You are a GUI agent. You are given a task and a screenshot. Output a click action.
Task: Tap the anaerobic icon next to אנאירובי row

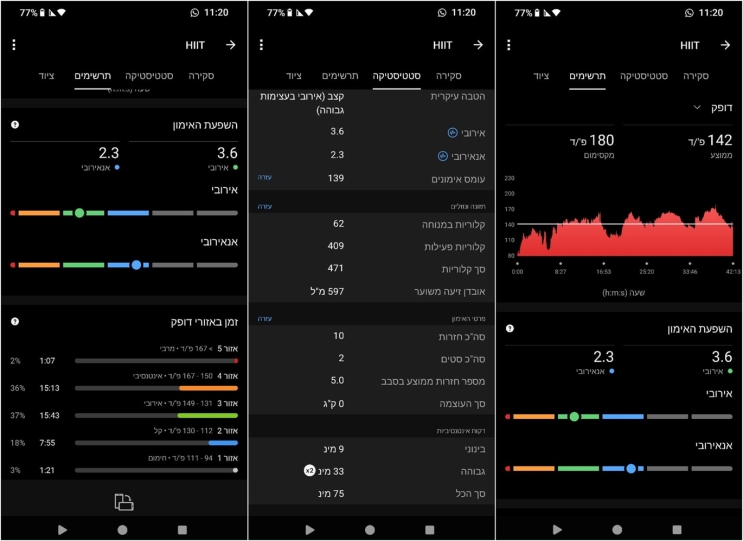click(442, 155)
